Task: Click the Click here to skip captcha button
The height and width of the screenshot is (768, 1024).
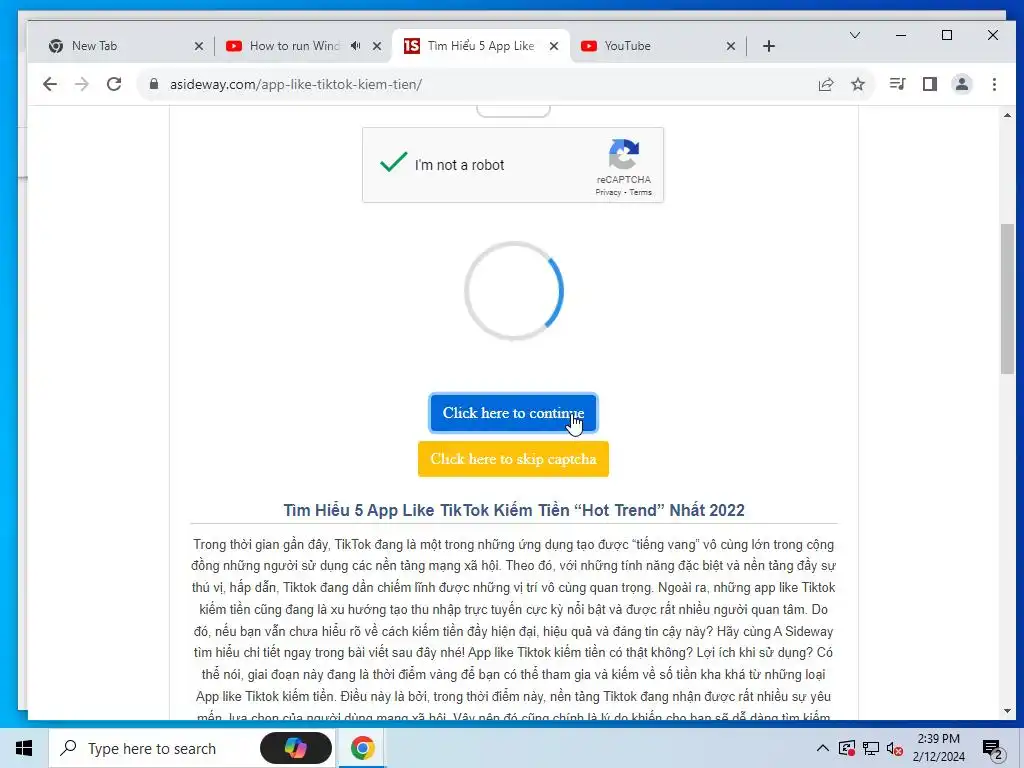Action: point(513,458)
